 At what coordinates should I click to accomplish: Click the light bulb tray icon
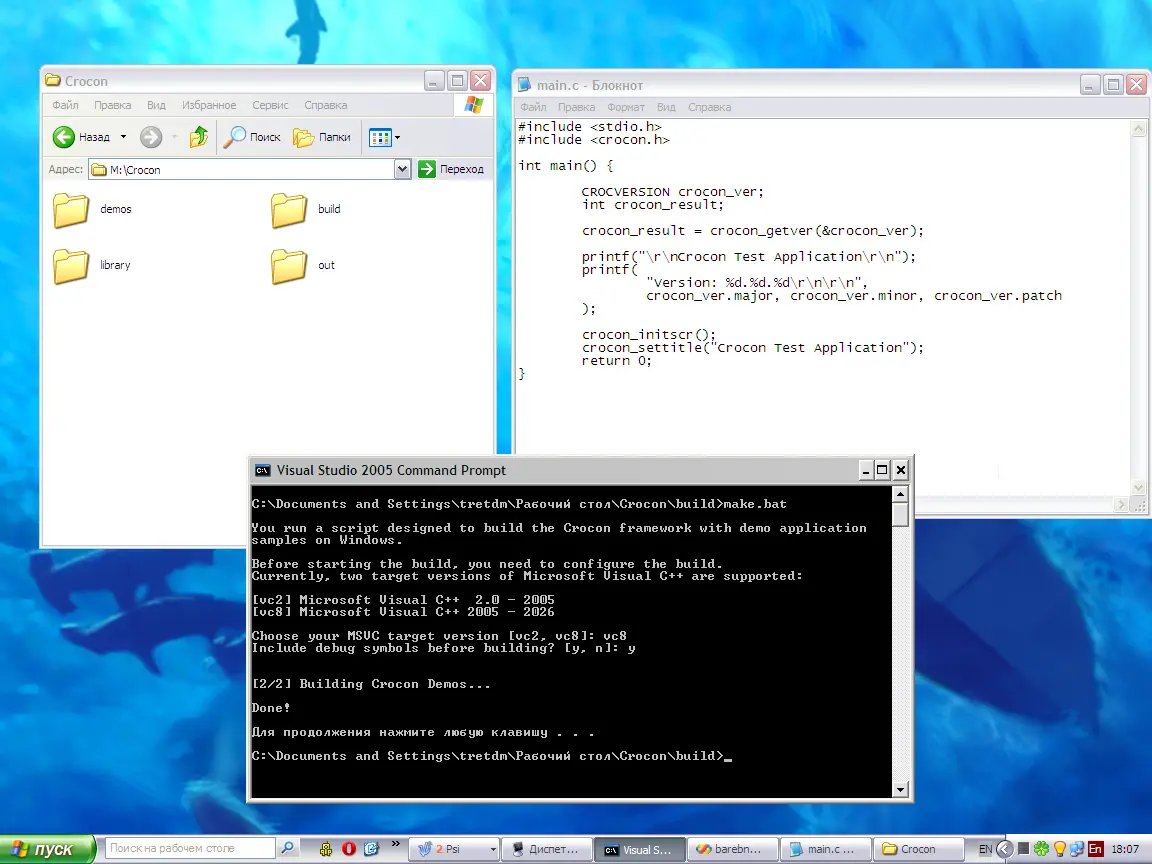point(1059,849)
